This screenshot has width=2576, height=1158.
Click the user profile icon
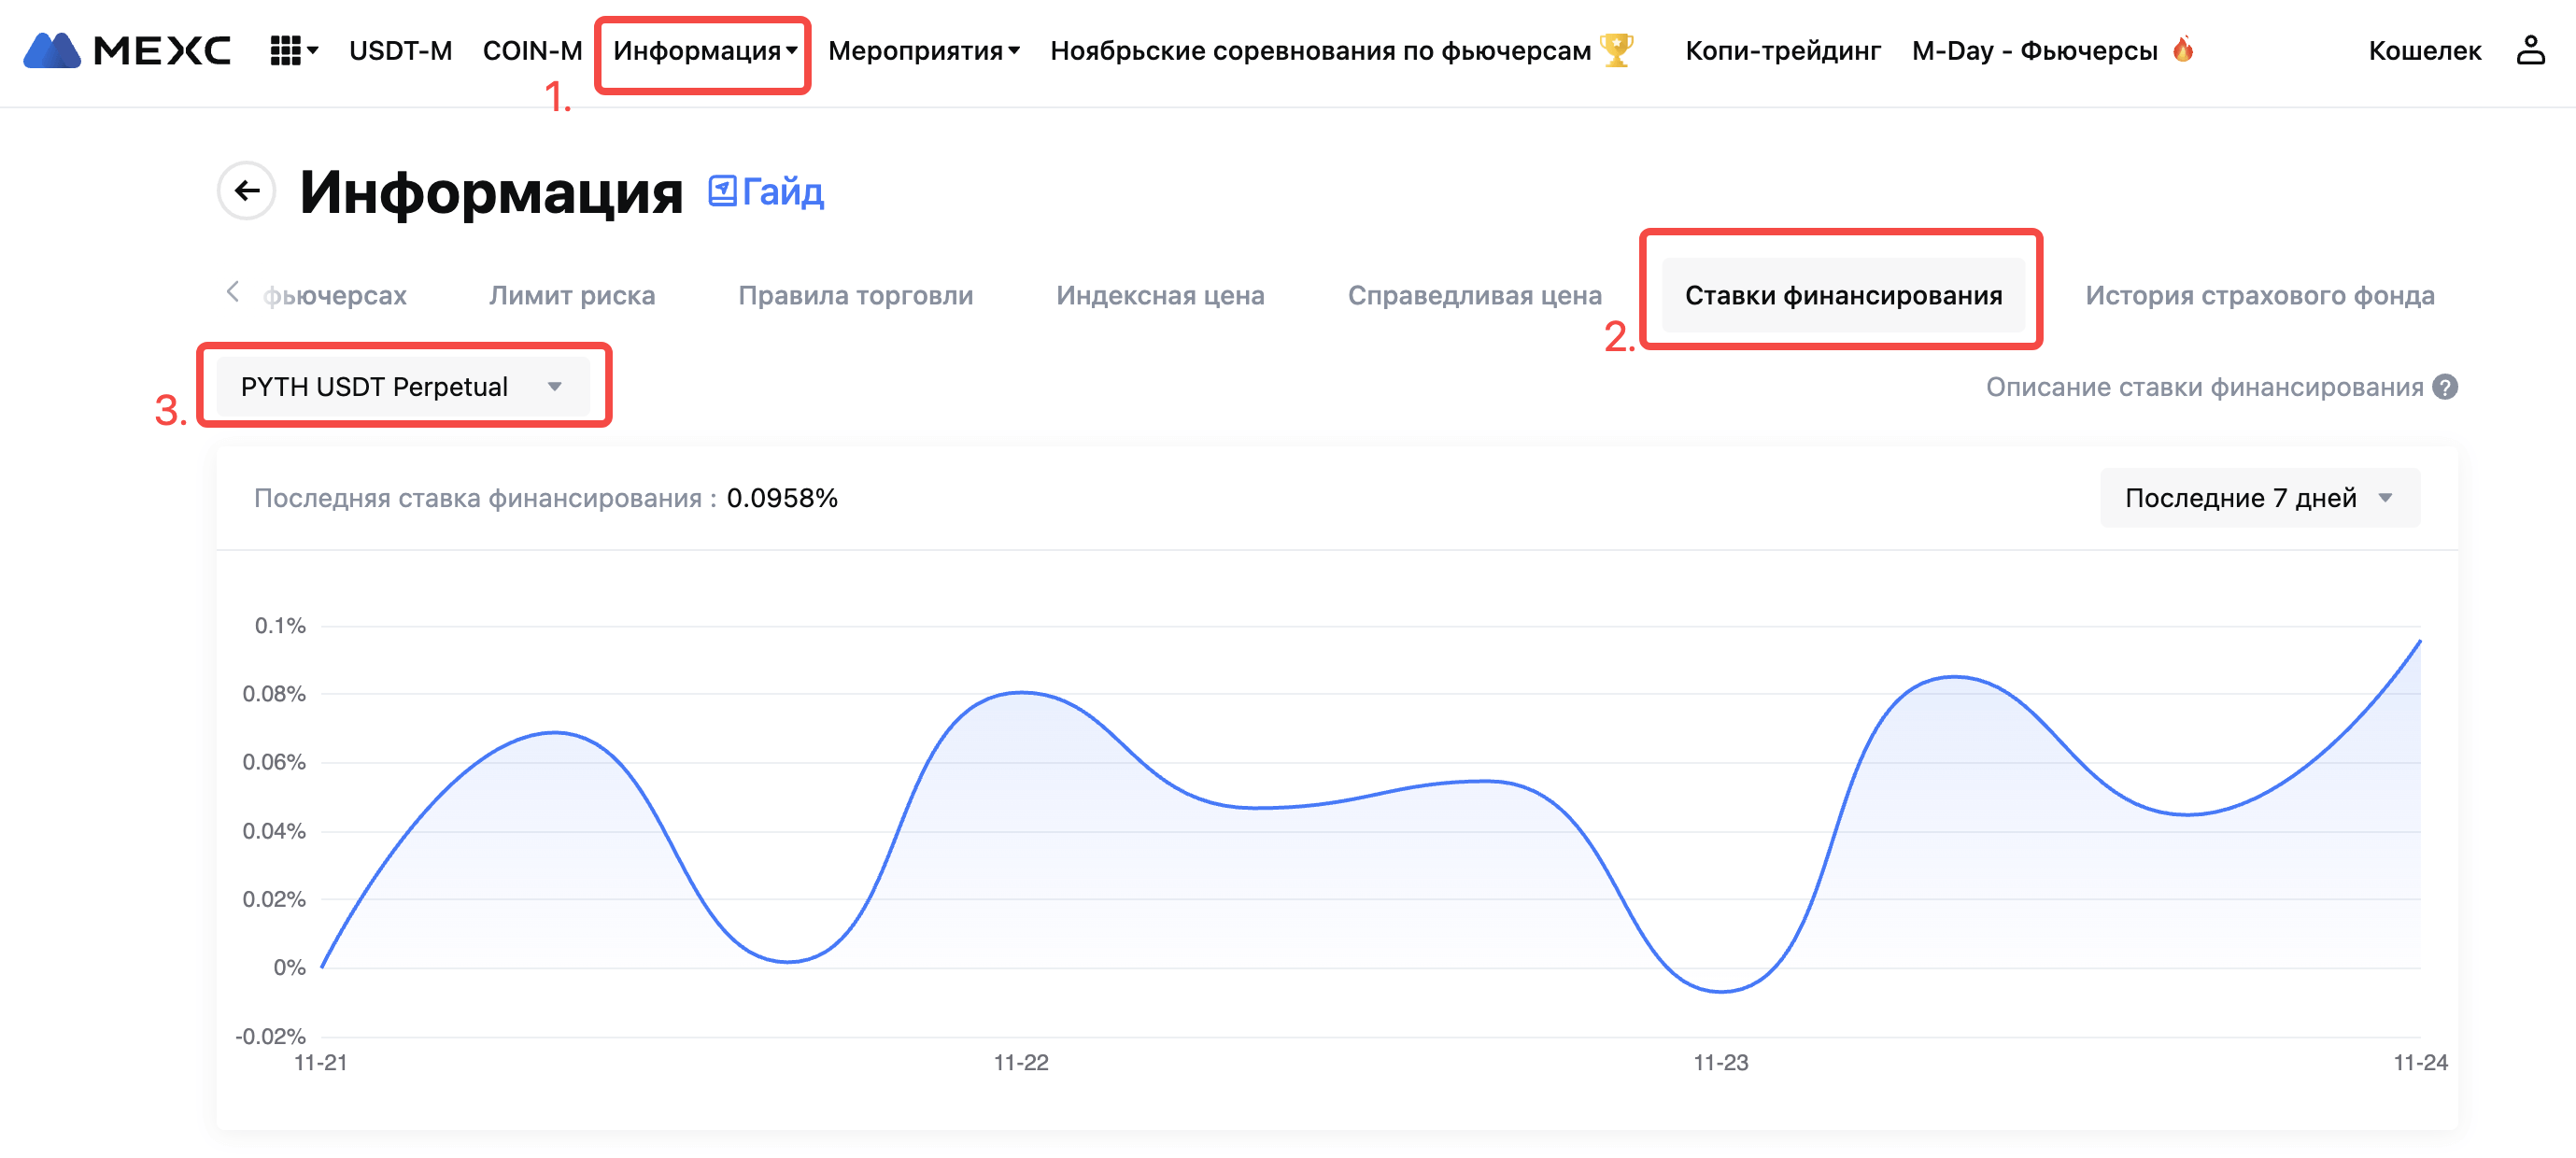2529,50
